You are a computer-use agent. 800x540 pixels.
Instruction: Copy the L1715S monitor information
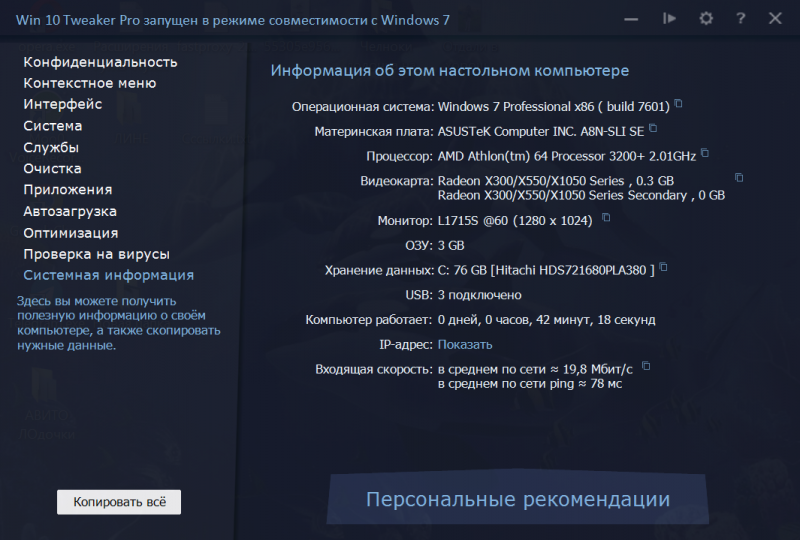(606, 217)
